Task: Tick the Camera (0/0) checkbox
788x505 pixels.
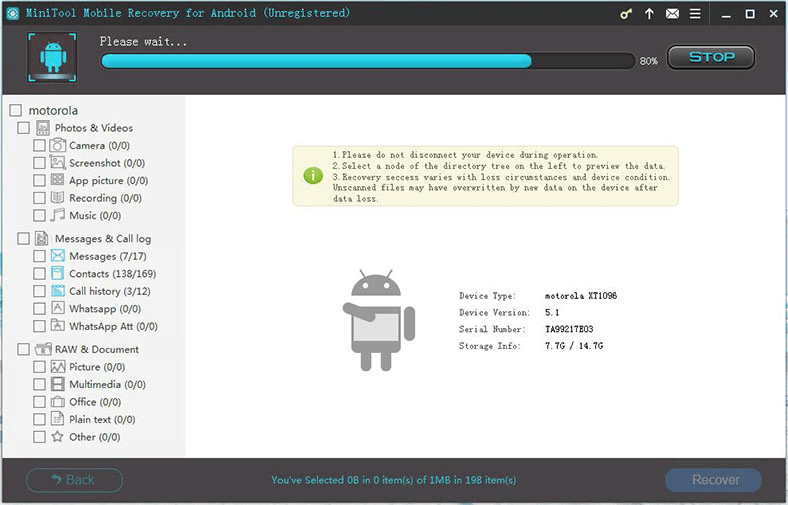Action: click(39, 145)
